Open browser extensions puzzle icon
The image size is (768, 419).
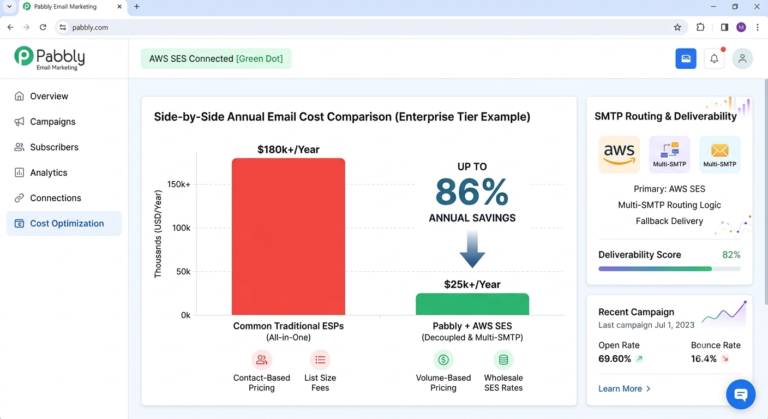tap(700, 27)
